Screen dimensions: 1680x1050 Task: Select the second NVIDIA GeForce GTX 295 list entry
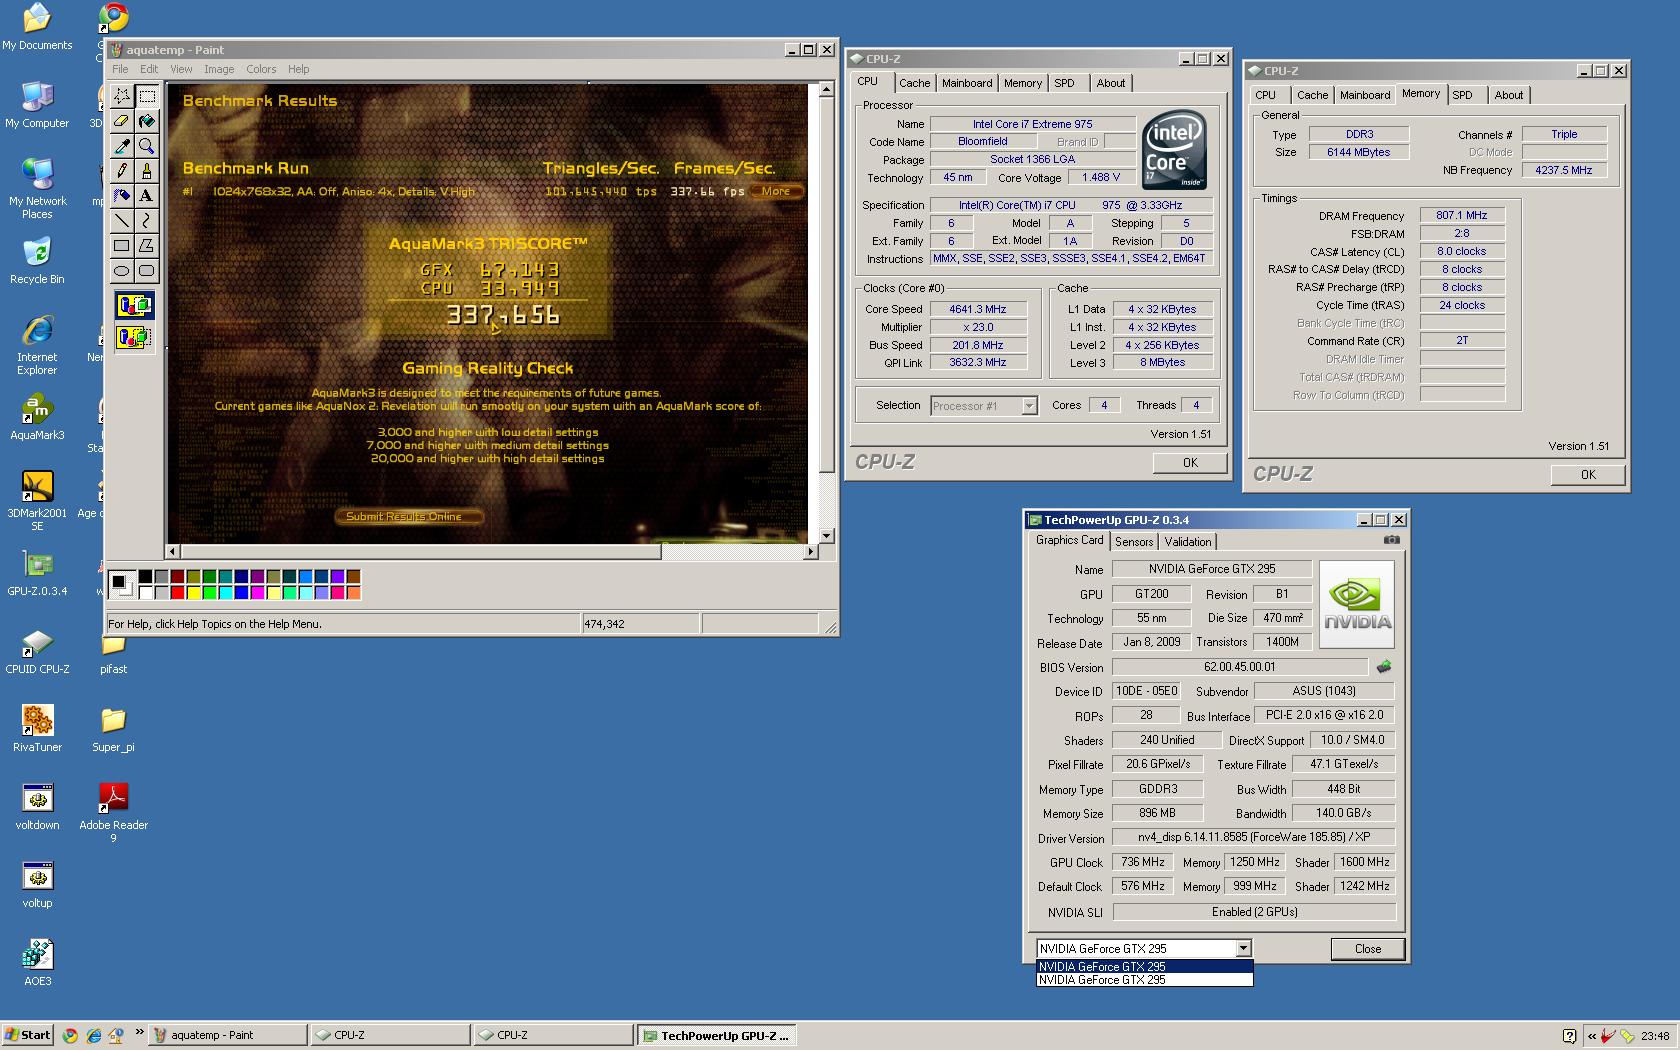coord(1144,980)
